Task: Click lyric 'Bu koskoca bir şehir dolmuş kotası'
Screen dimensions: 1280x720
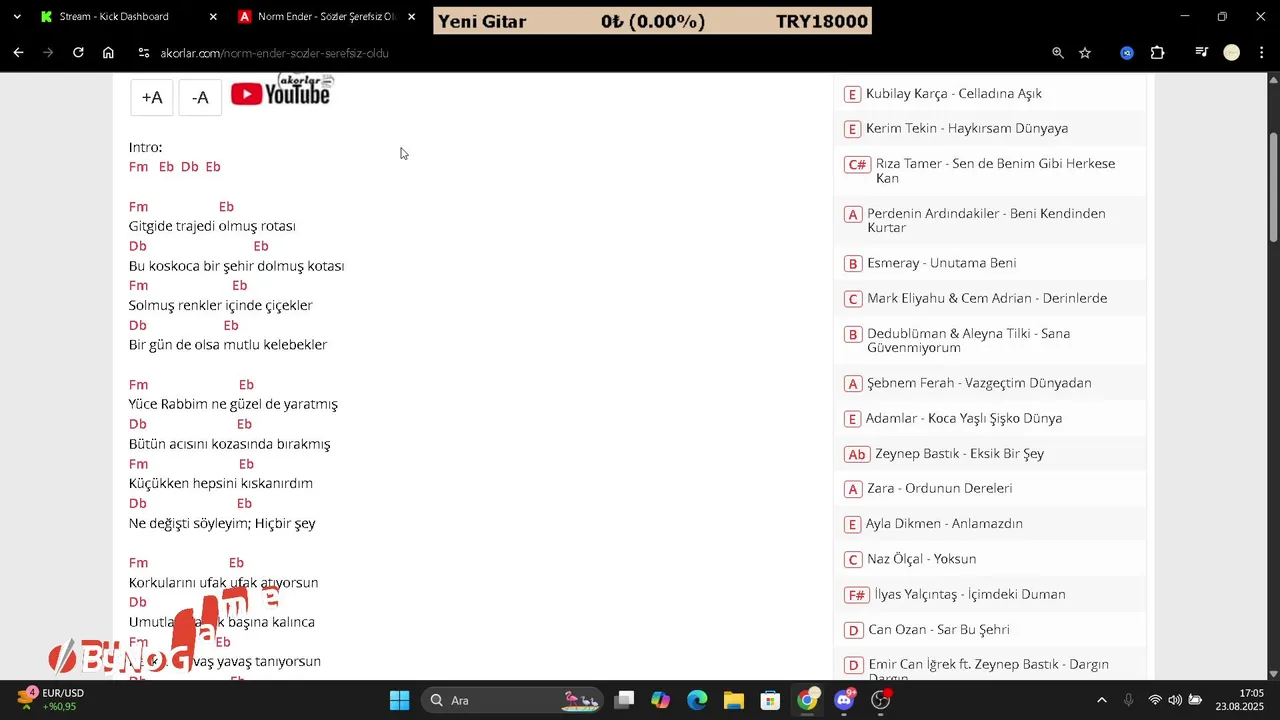Action: click(236, 266)
